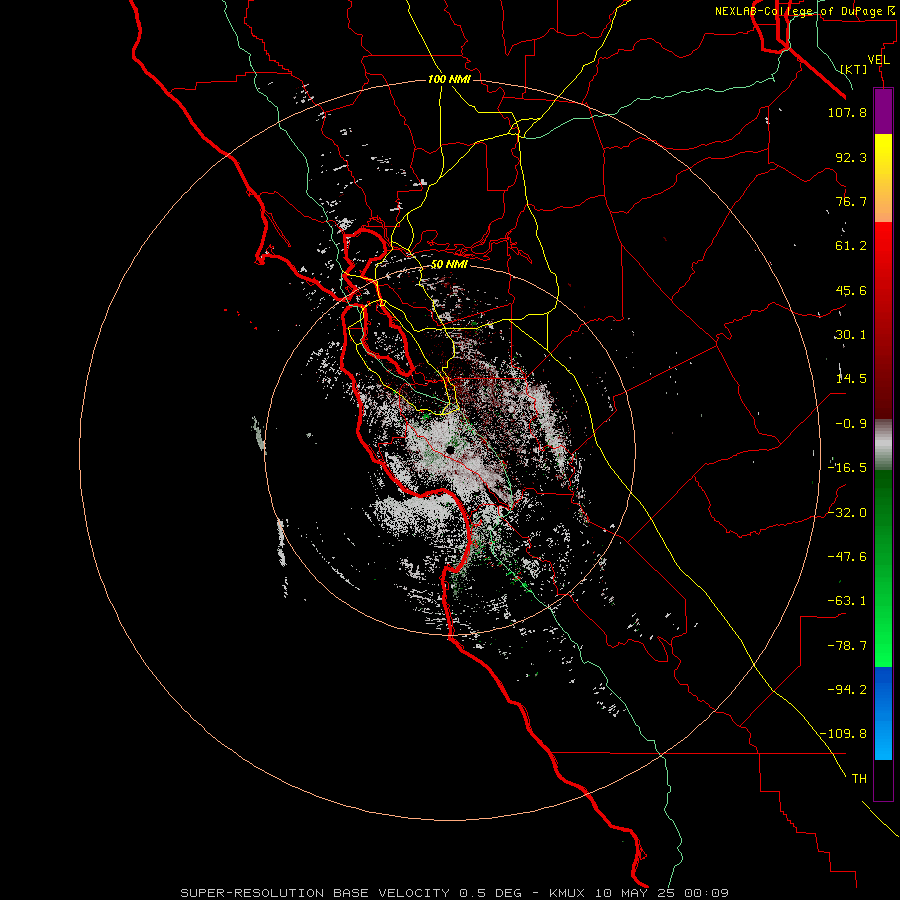Click the 61.2 velocity scale value

click(851, 246)
